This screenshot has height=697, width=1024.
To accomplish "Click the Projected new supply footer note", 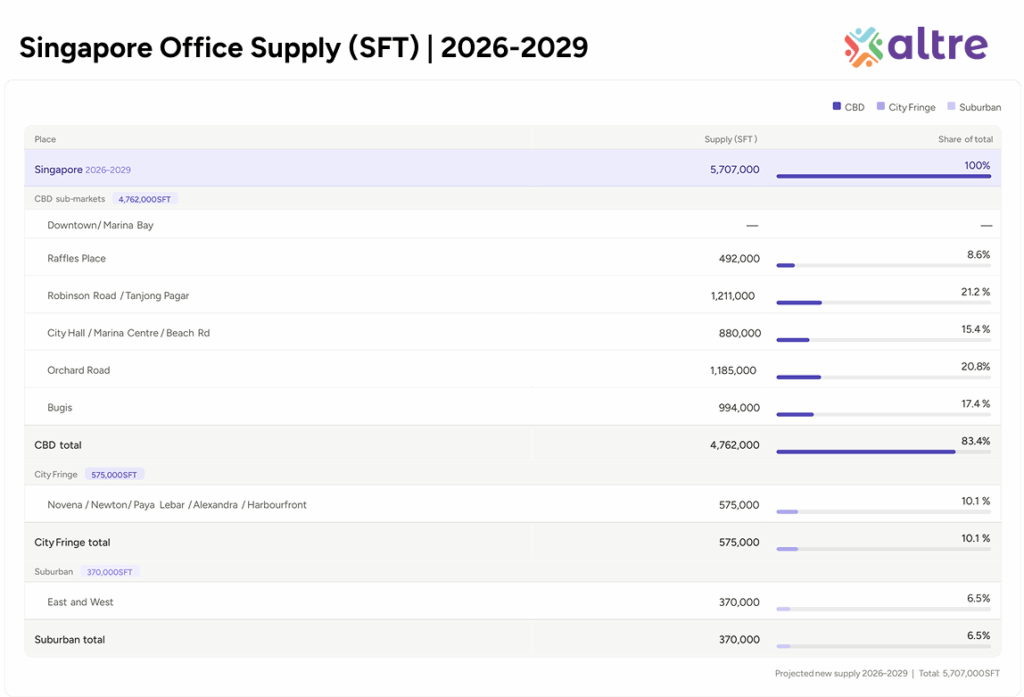I will 841,673.
